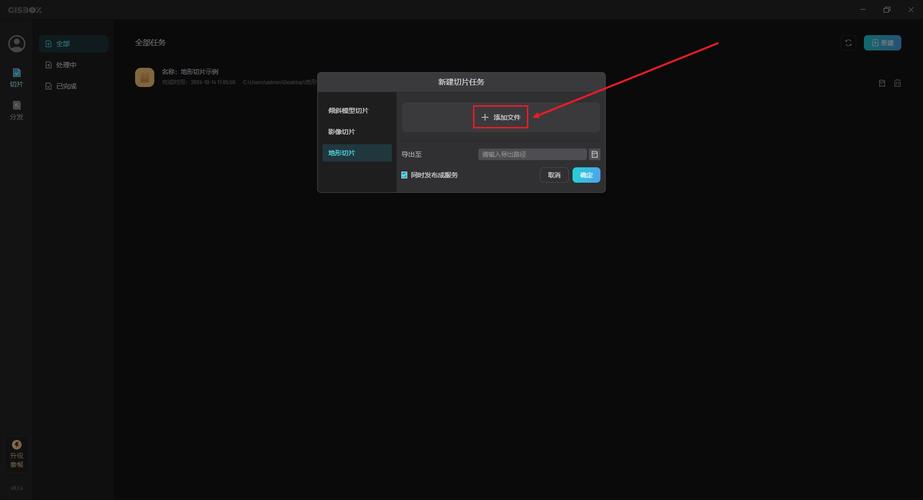The image size is (923, 500).
Task: Click the 添加文件 add file button
Action: point(500,117)
